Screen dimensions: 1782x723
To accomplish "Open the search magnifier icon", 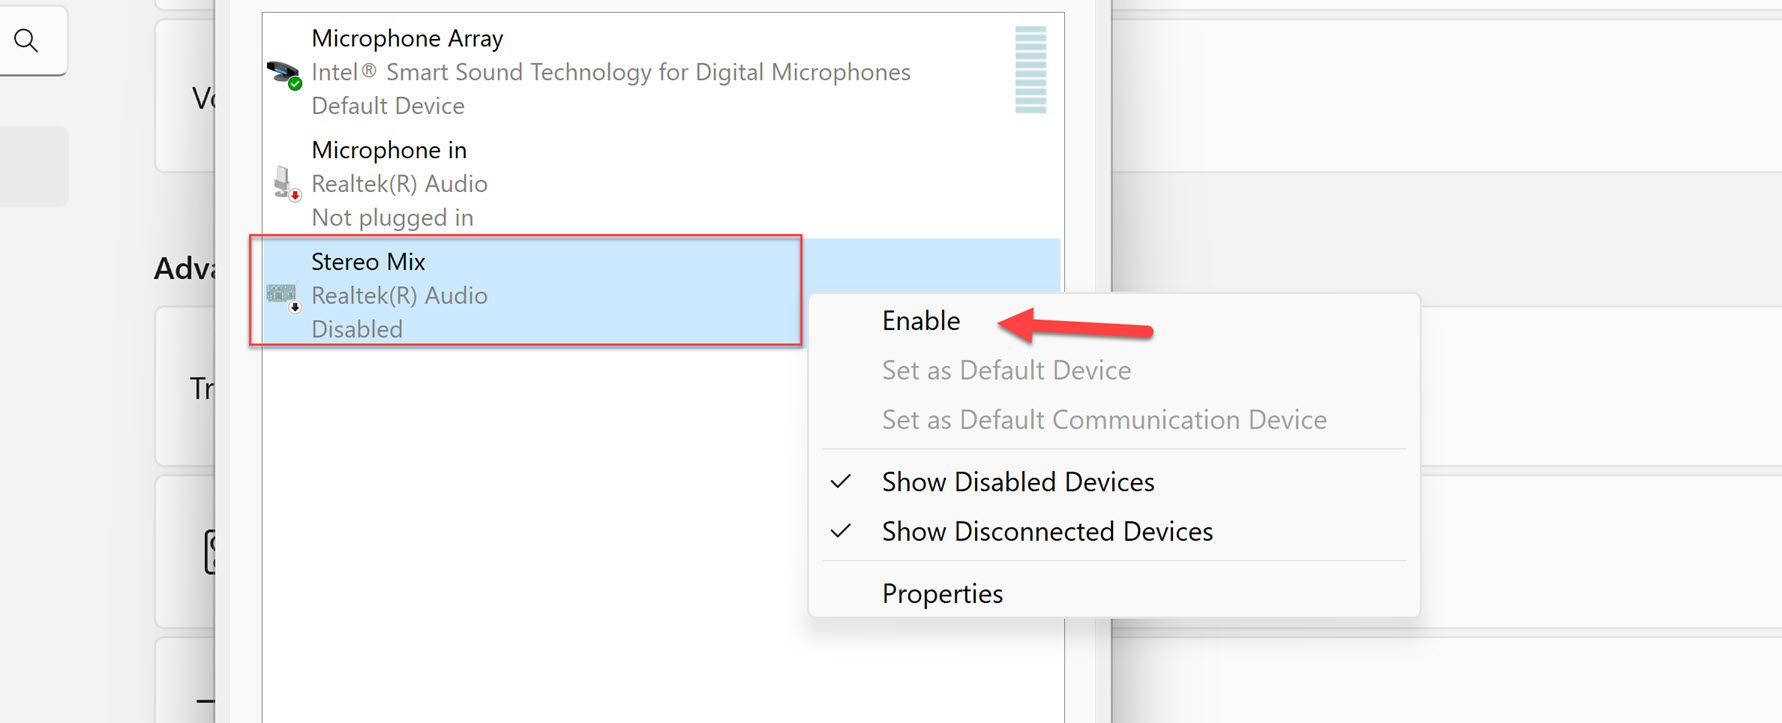I will click(27, 40).
